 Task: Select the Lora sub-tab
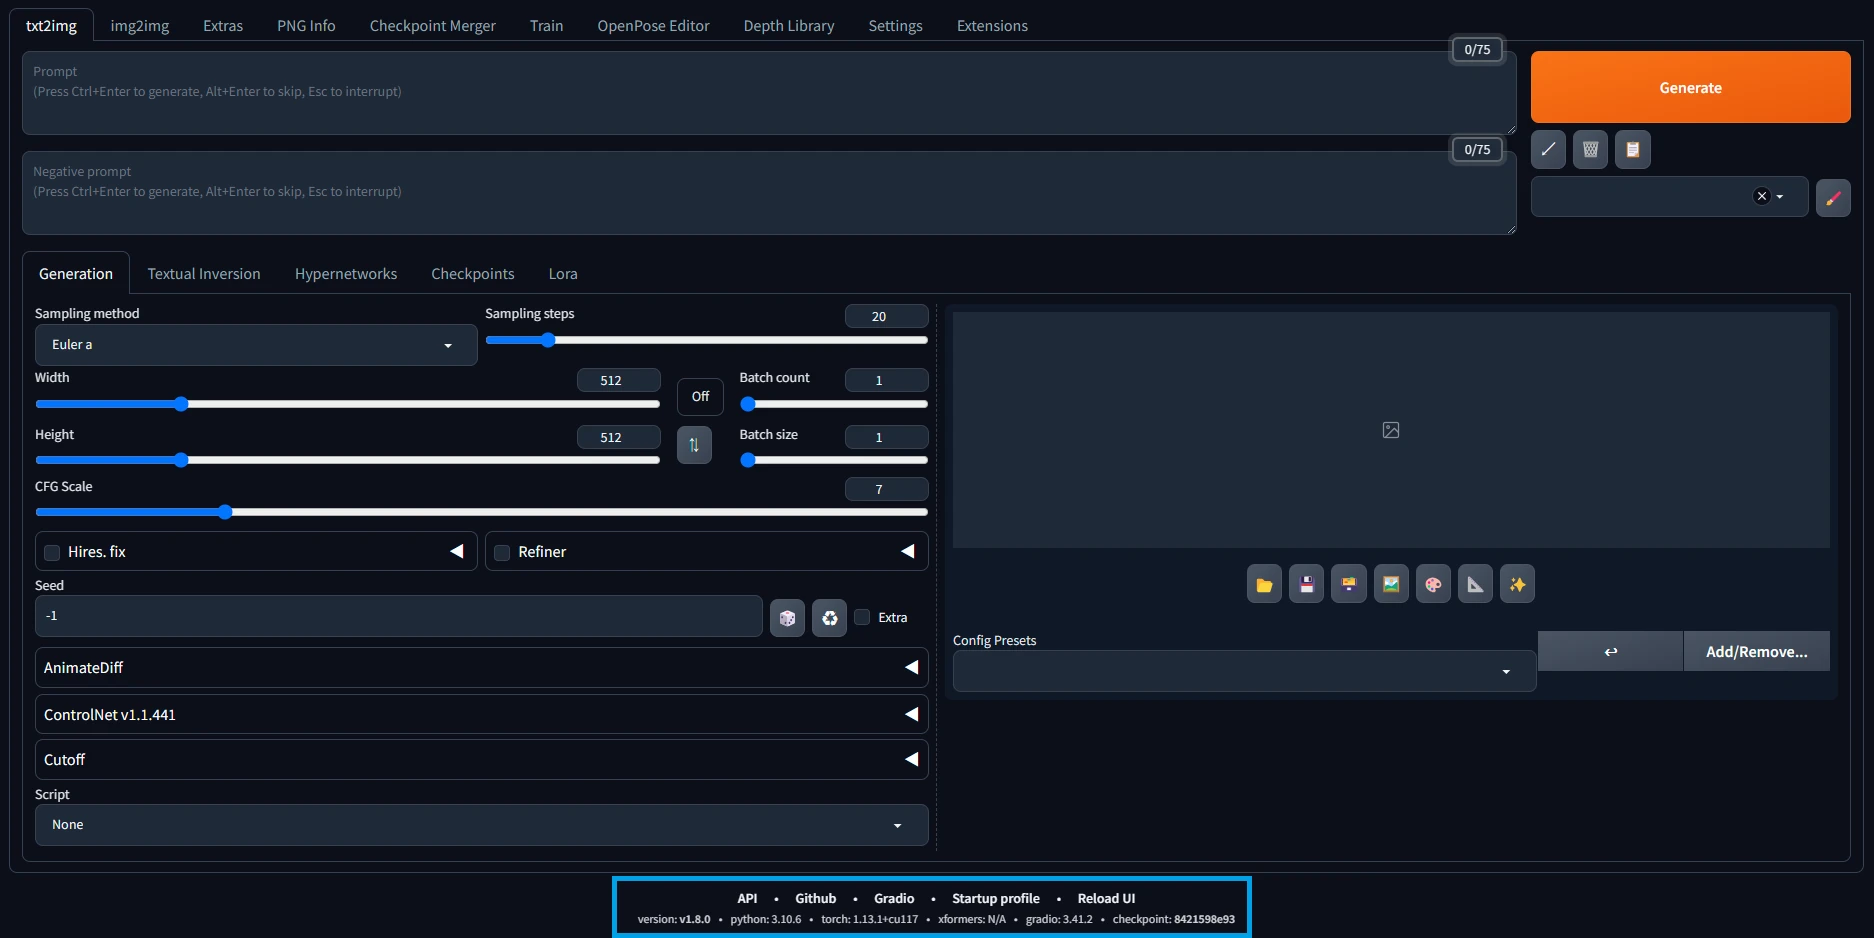tap(563, 274)
